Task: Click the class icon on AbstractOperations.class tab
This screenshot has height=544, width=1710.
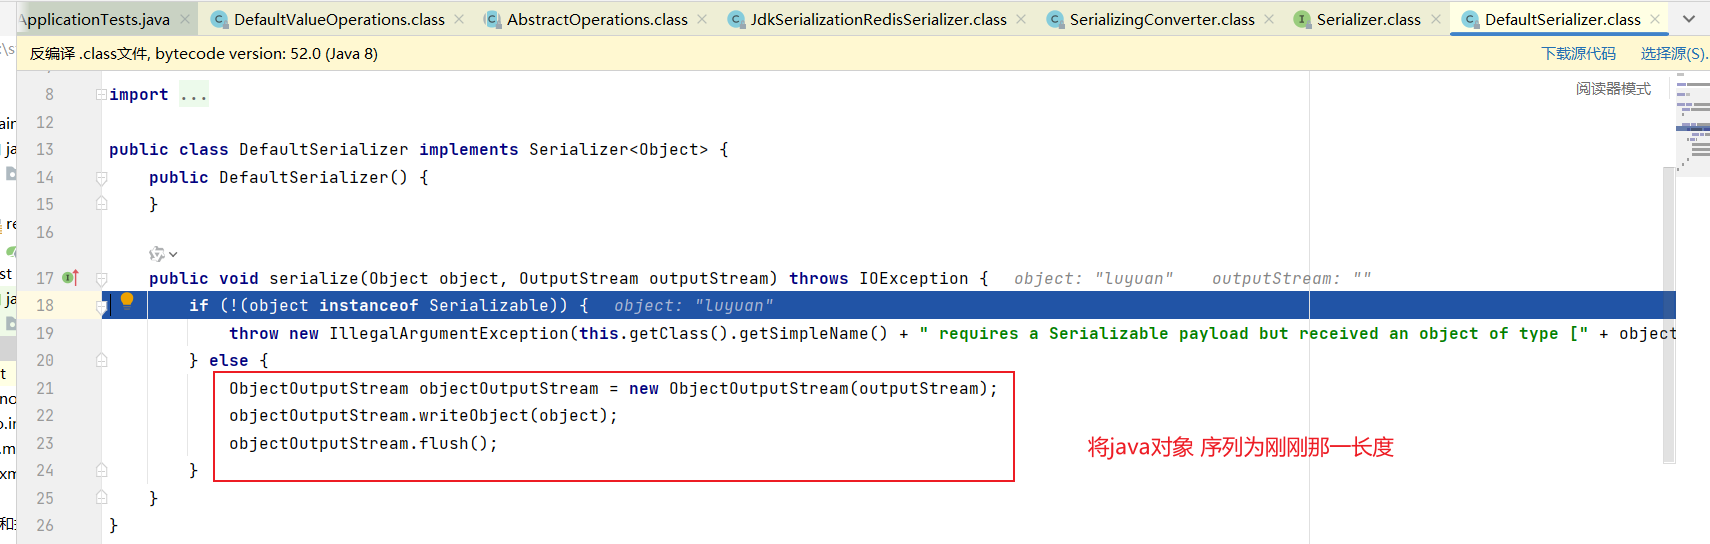Action: pyautogui.click(x=492, y=19)
